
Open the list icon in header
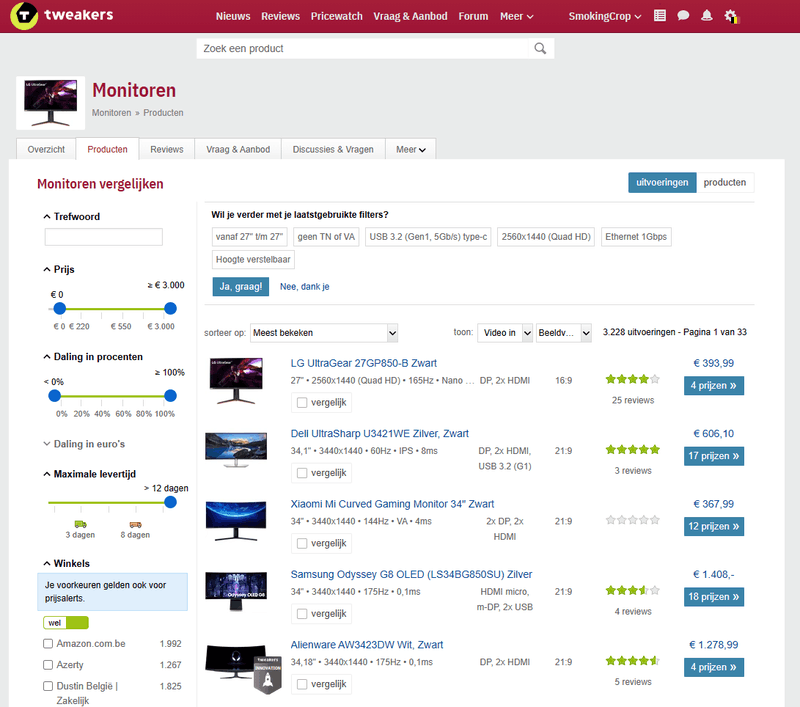[x=660, y=16]
